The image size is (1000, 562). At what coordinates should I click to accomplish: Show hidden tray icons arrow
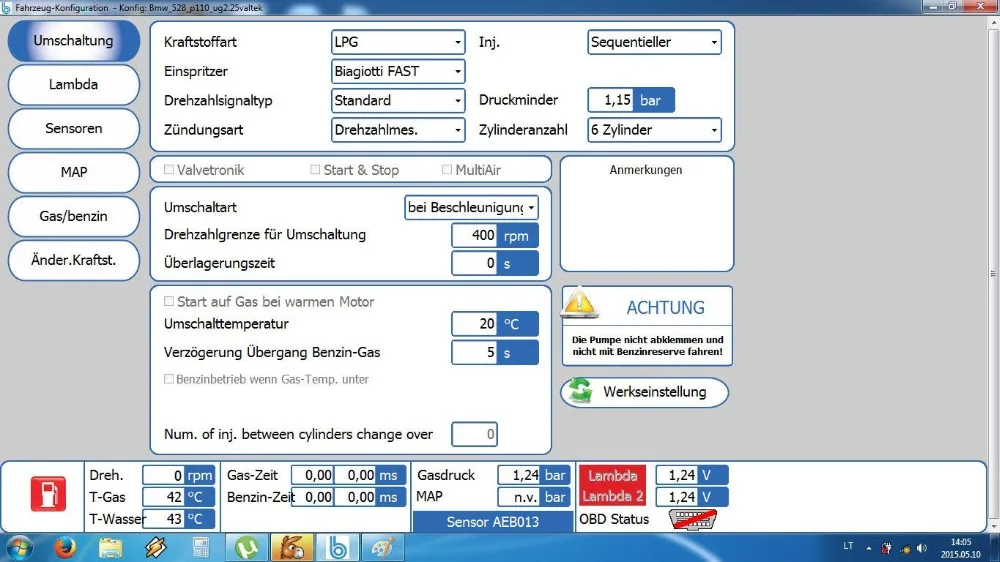click(869, 548)
